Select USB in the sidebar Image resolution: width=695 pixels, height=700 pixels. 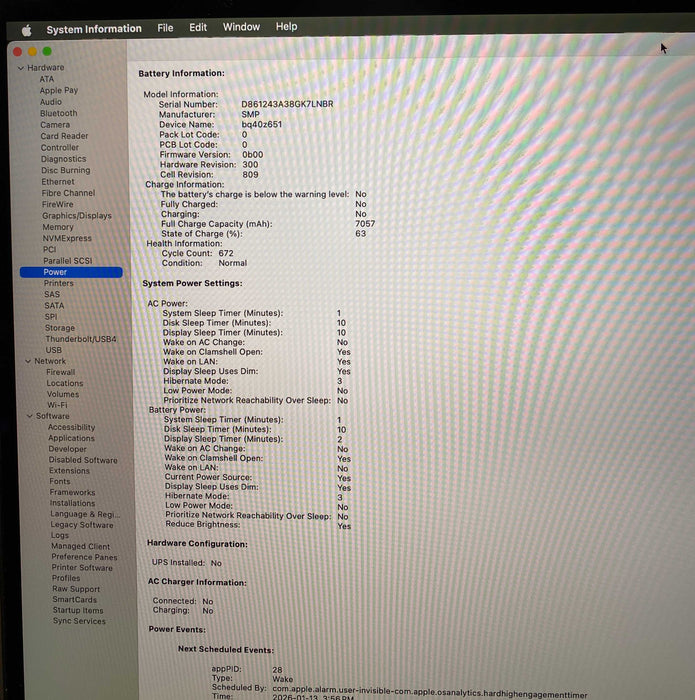tap(54, 350)
